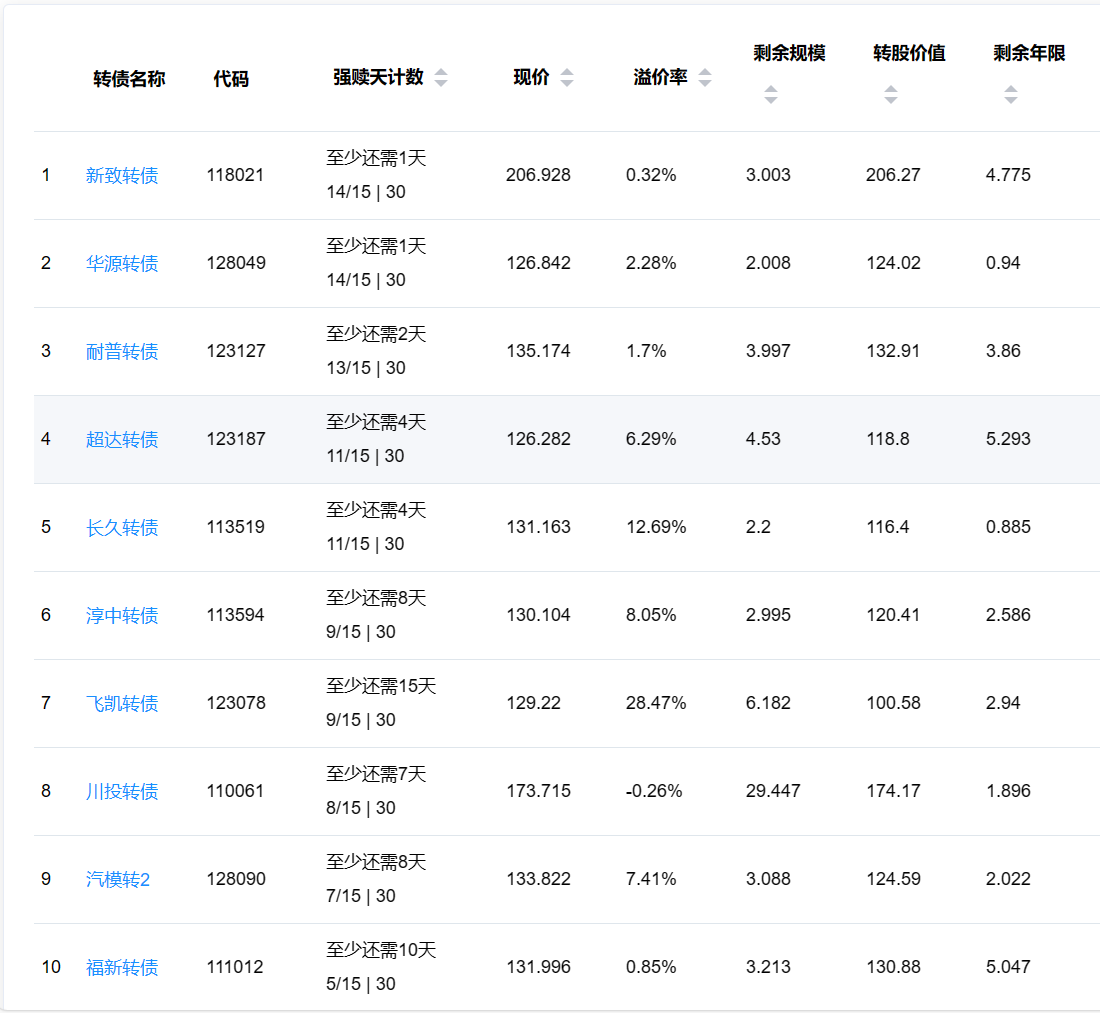Sort using the arrows below 转股价值
Viewport: 1100px width, 1013px height.
tap(891, 95)
